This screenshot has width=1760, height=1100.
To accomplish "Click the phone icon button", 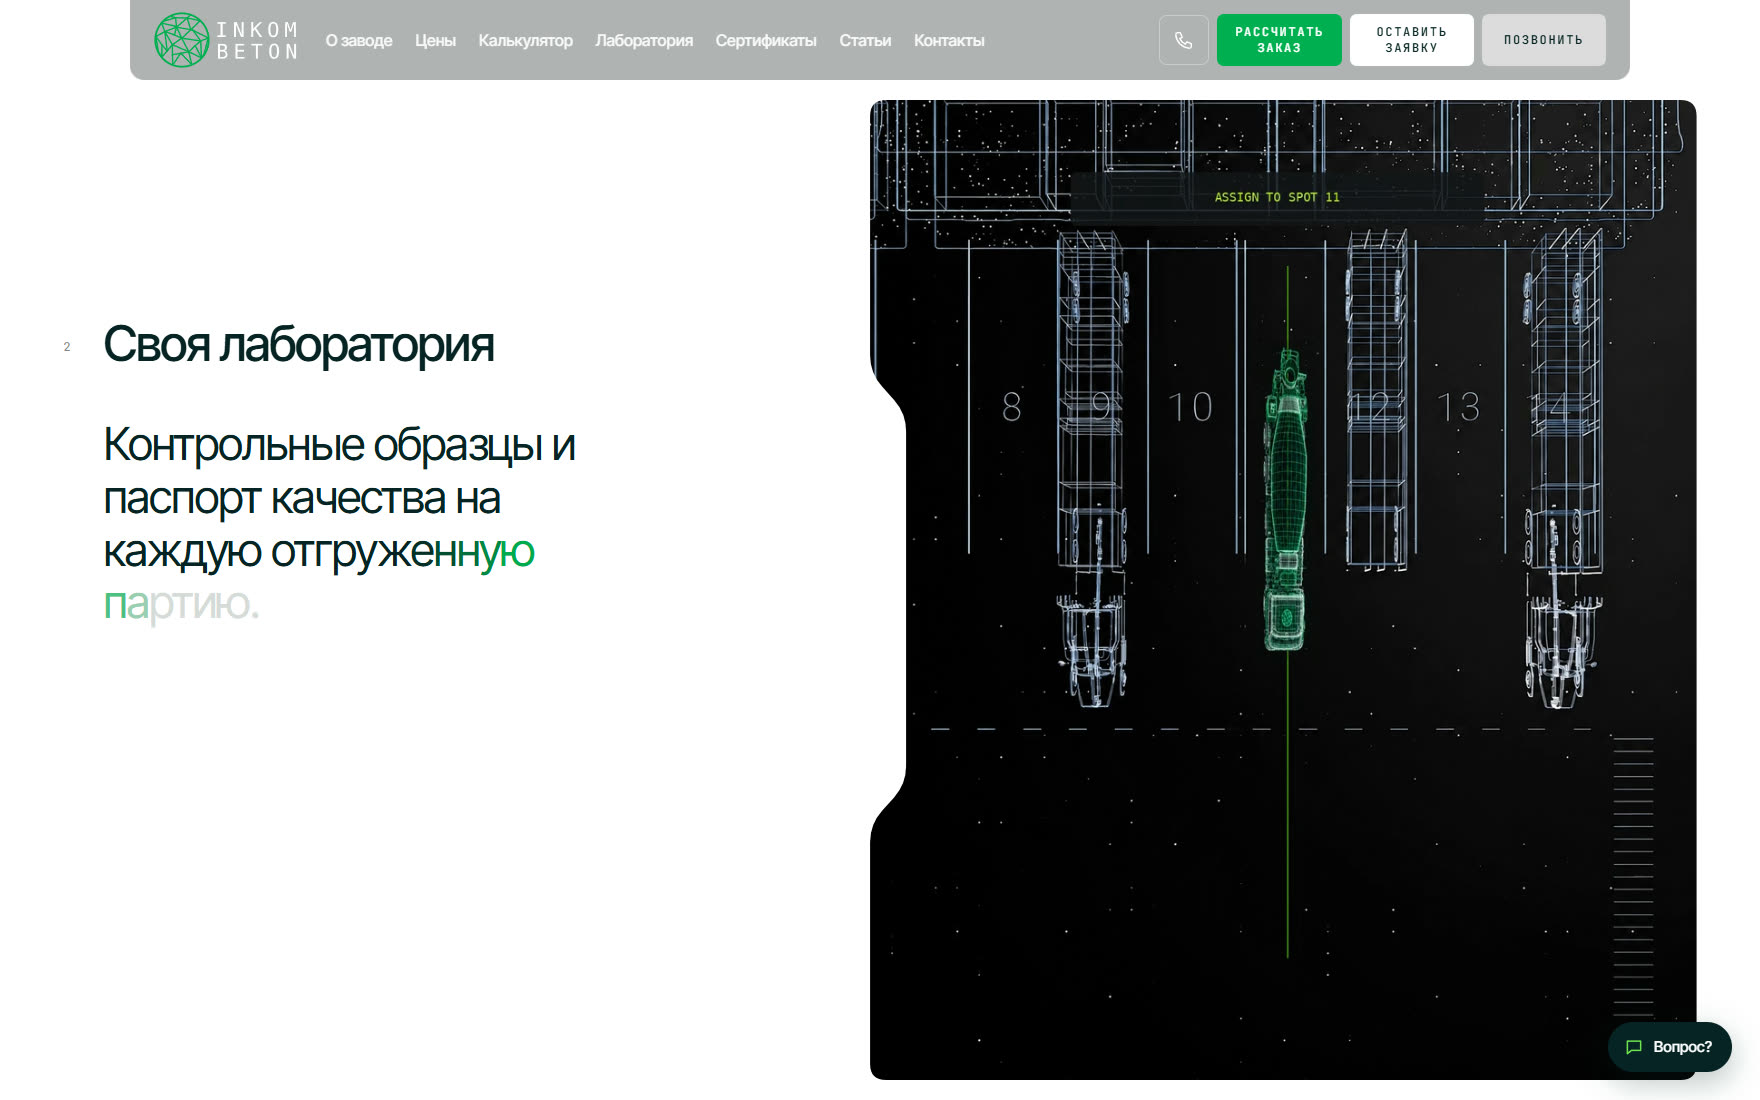I will point(1183,40).
